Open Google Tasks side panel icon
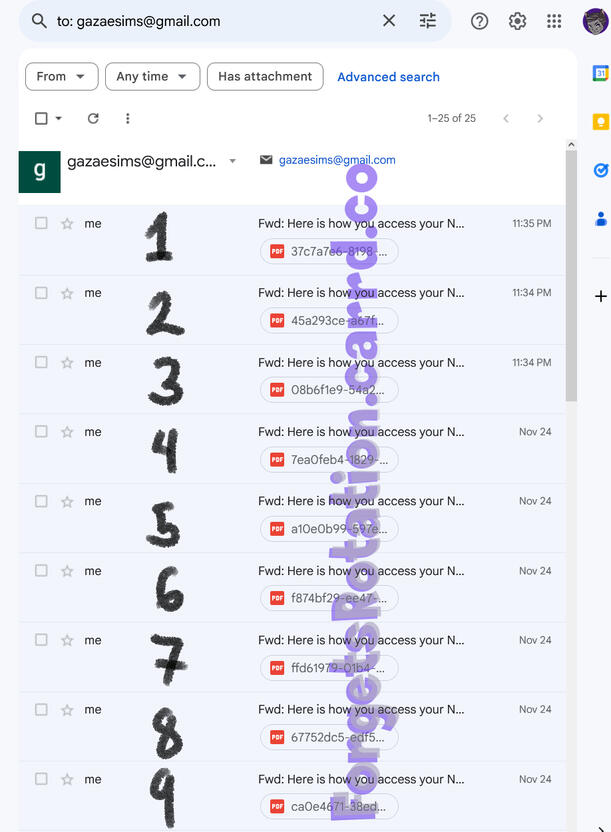Image resolution: width=611 pixels, height=832 pixels. click(x=600, y=170)
